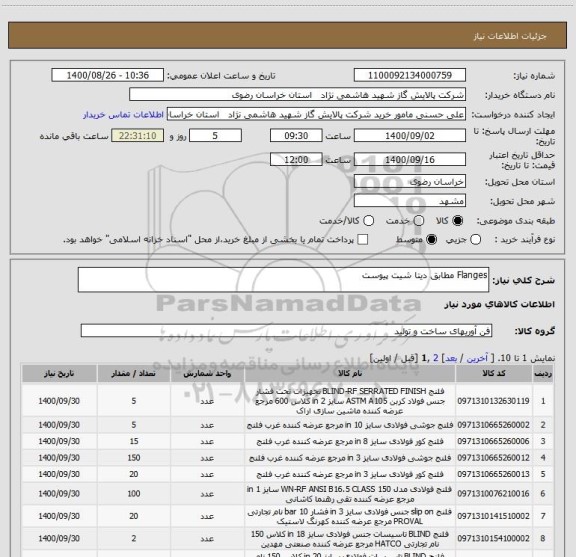Choose متوسط purchase process type
This screenshot has height=557, width=576.
[x=431, y=240]
